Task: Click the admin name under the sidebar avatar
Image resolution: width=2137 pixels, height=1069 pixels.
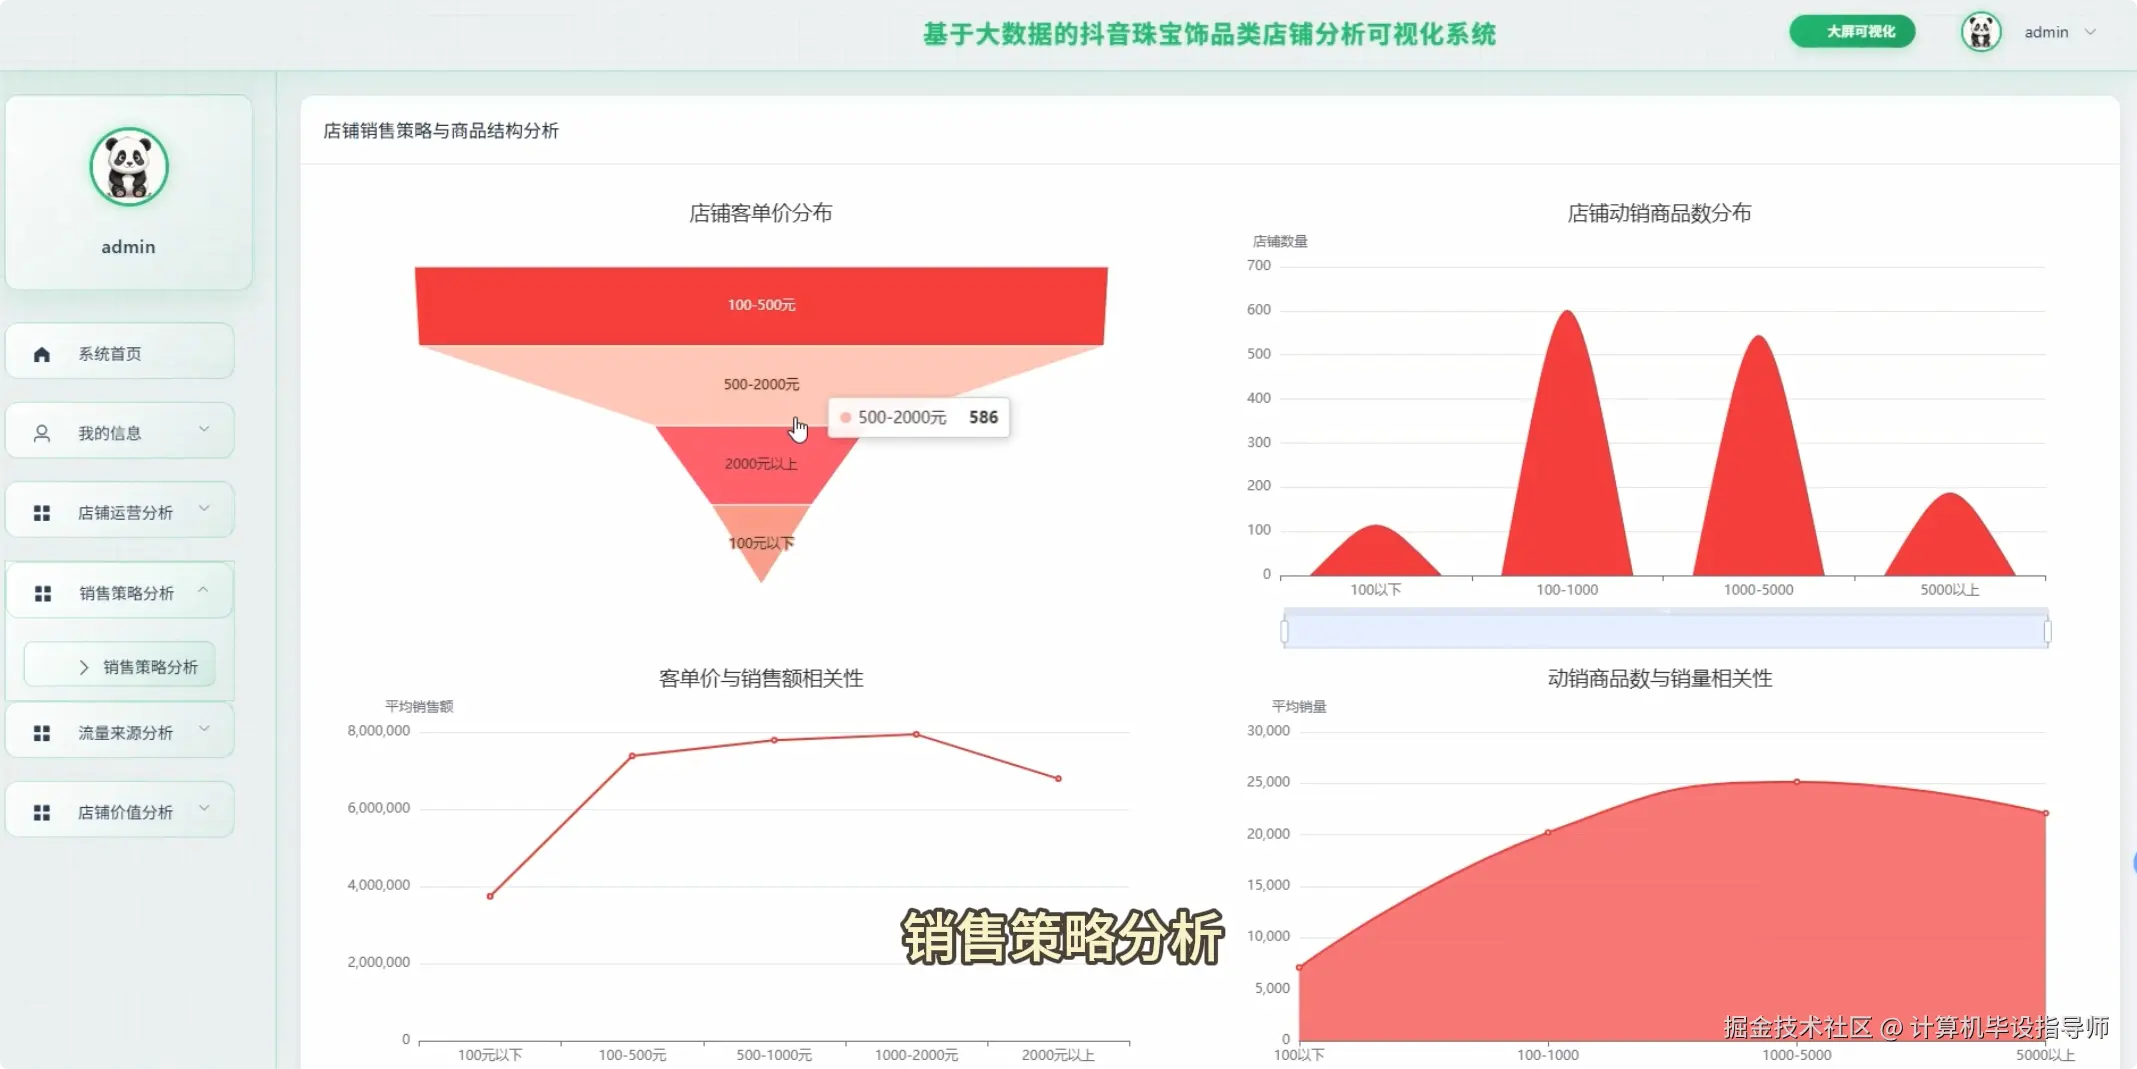Action: [x=128, y=247]
